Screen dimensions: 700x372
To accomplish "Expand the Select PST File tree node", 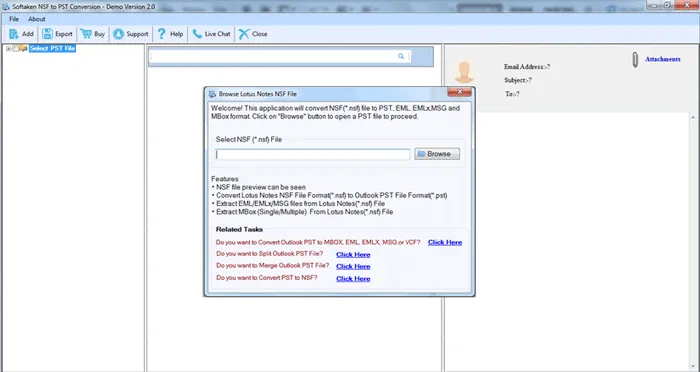I will pyautogui.click(x=8, y=48).
